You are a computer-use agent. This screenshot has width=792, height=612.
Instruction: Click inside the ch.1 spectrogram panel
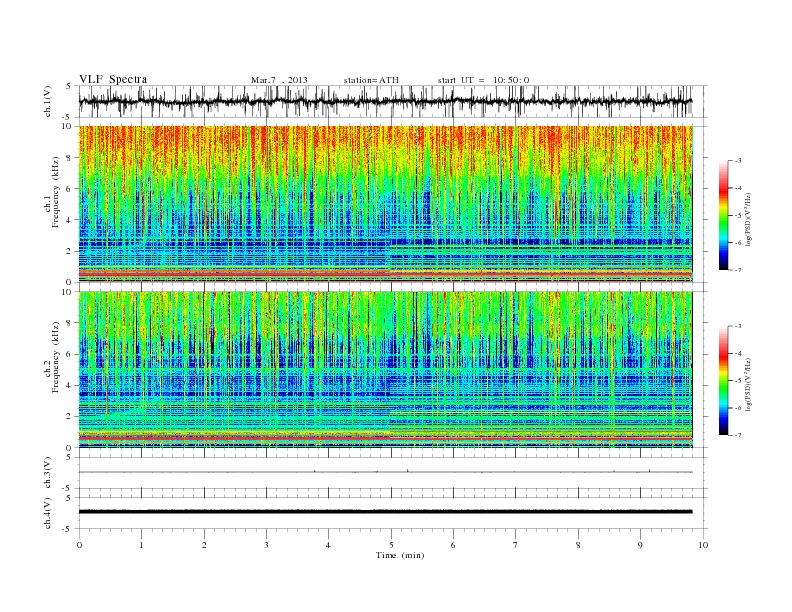click(386, 204)
